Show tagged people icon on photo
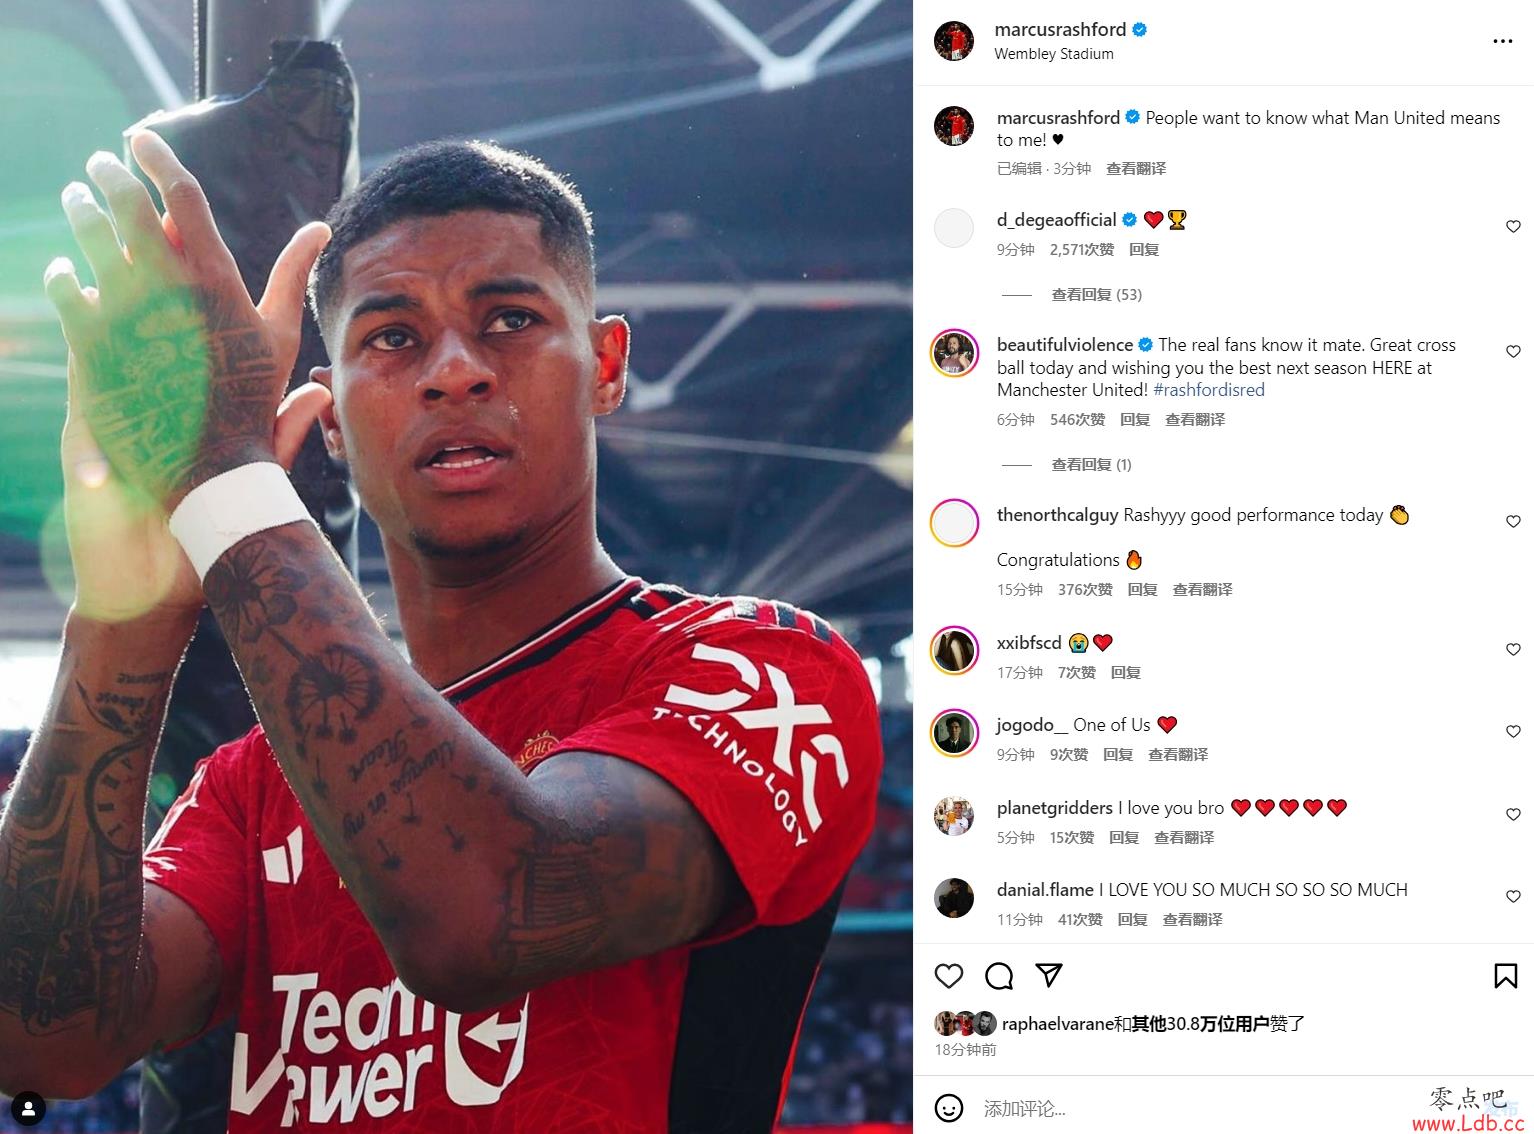Viewport: 1534px width, 1134px height. 29,1108
